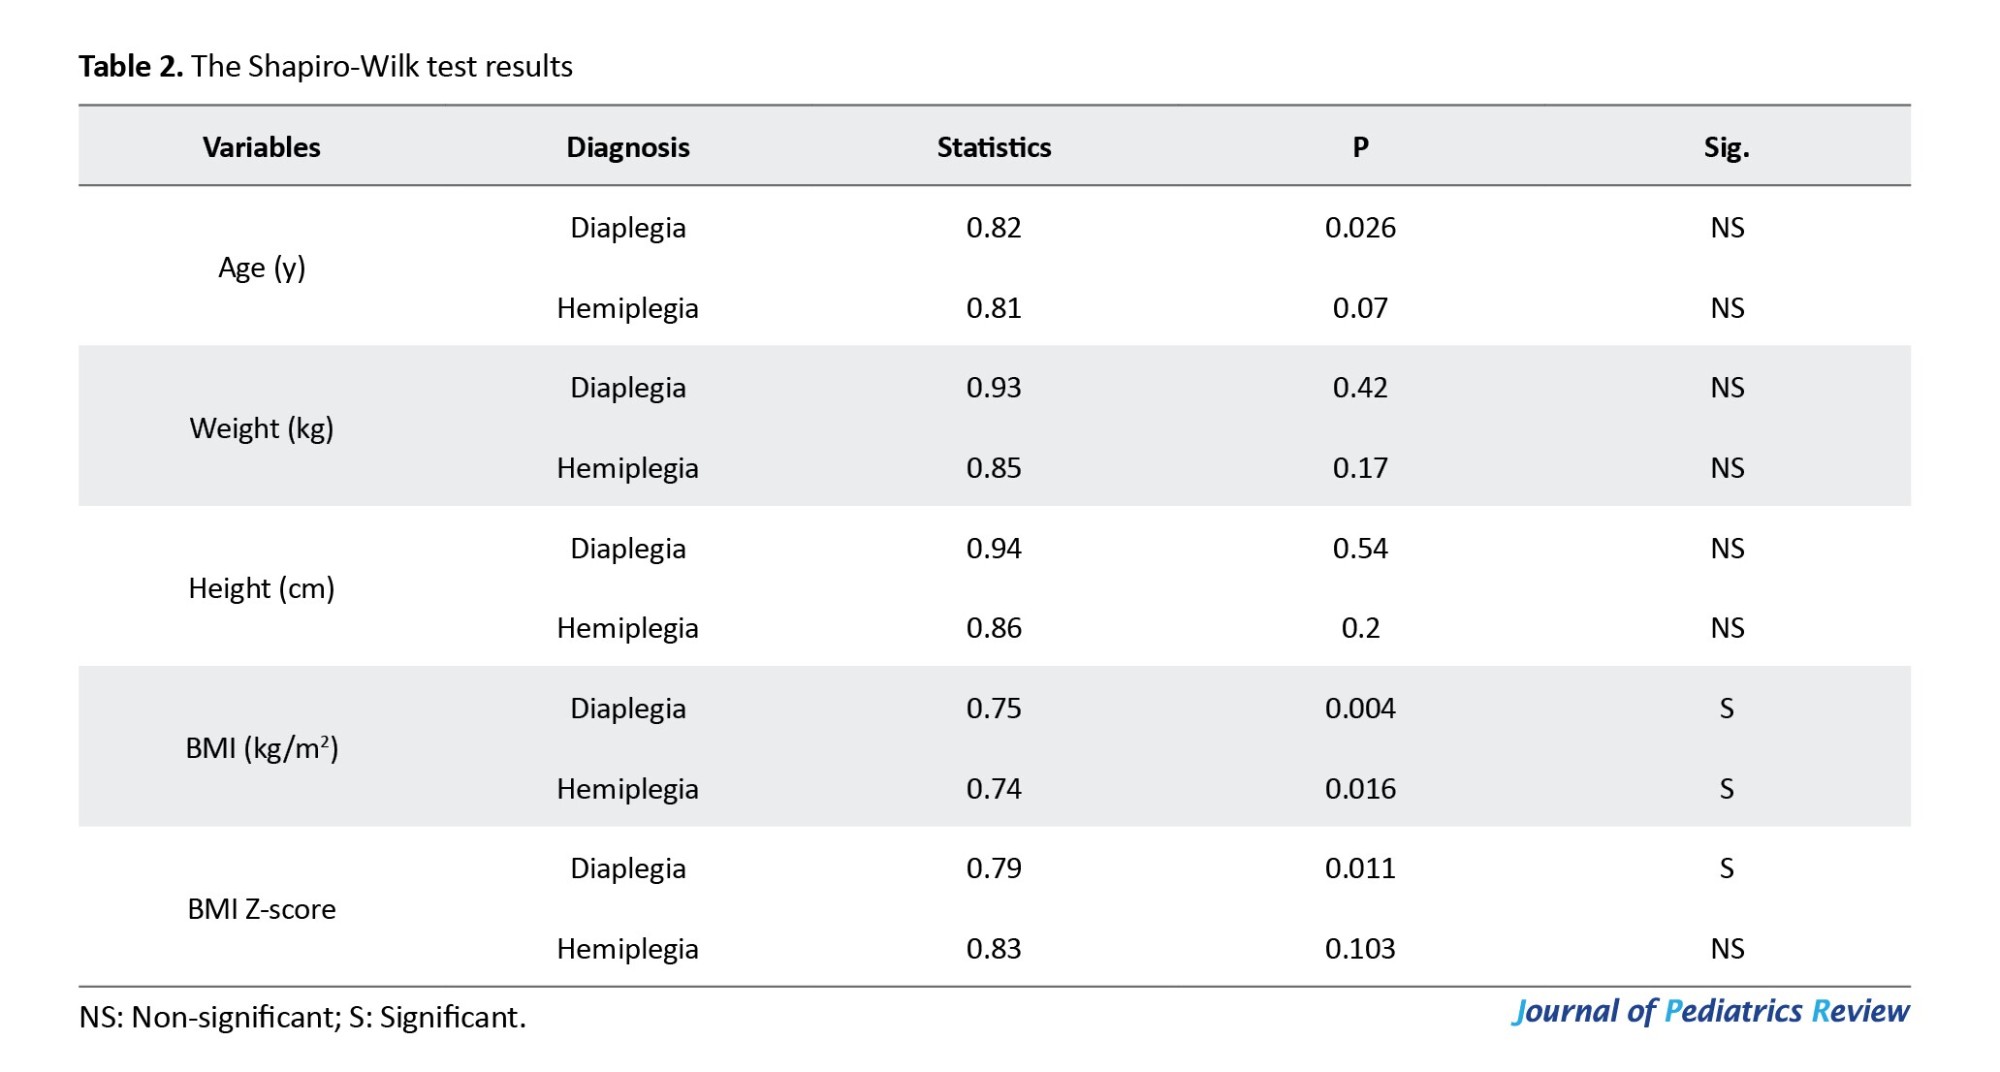Select the BMI Z-score row label
The image size is (2000, 1072).
(x=261, y=909)
